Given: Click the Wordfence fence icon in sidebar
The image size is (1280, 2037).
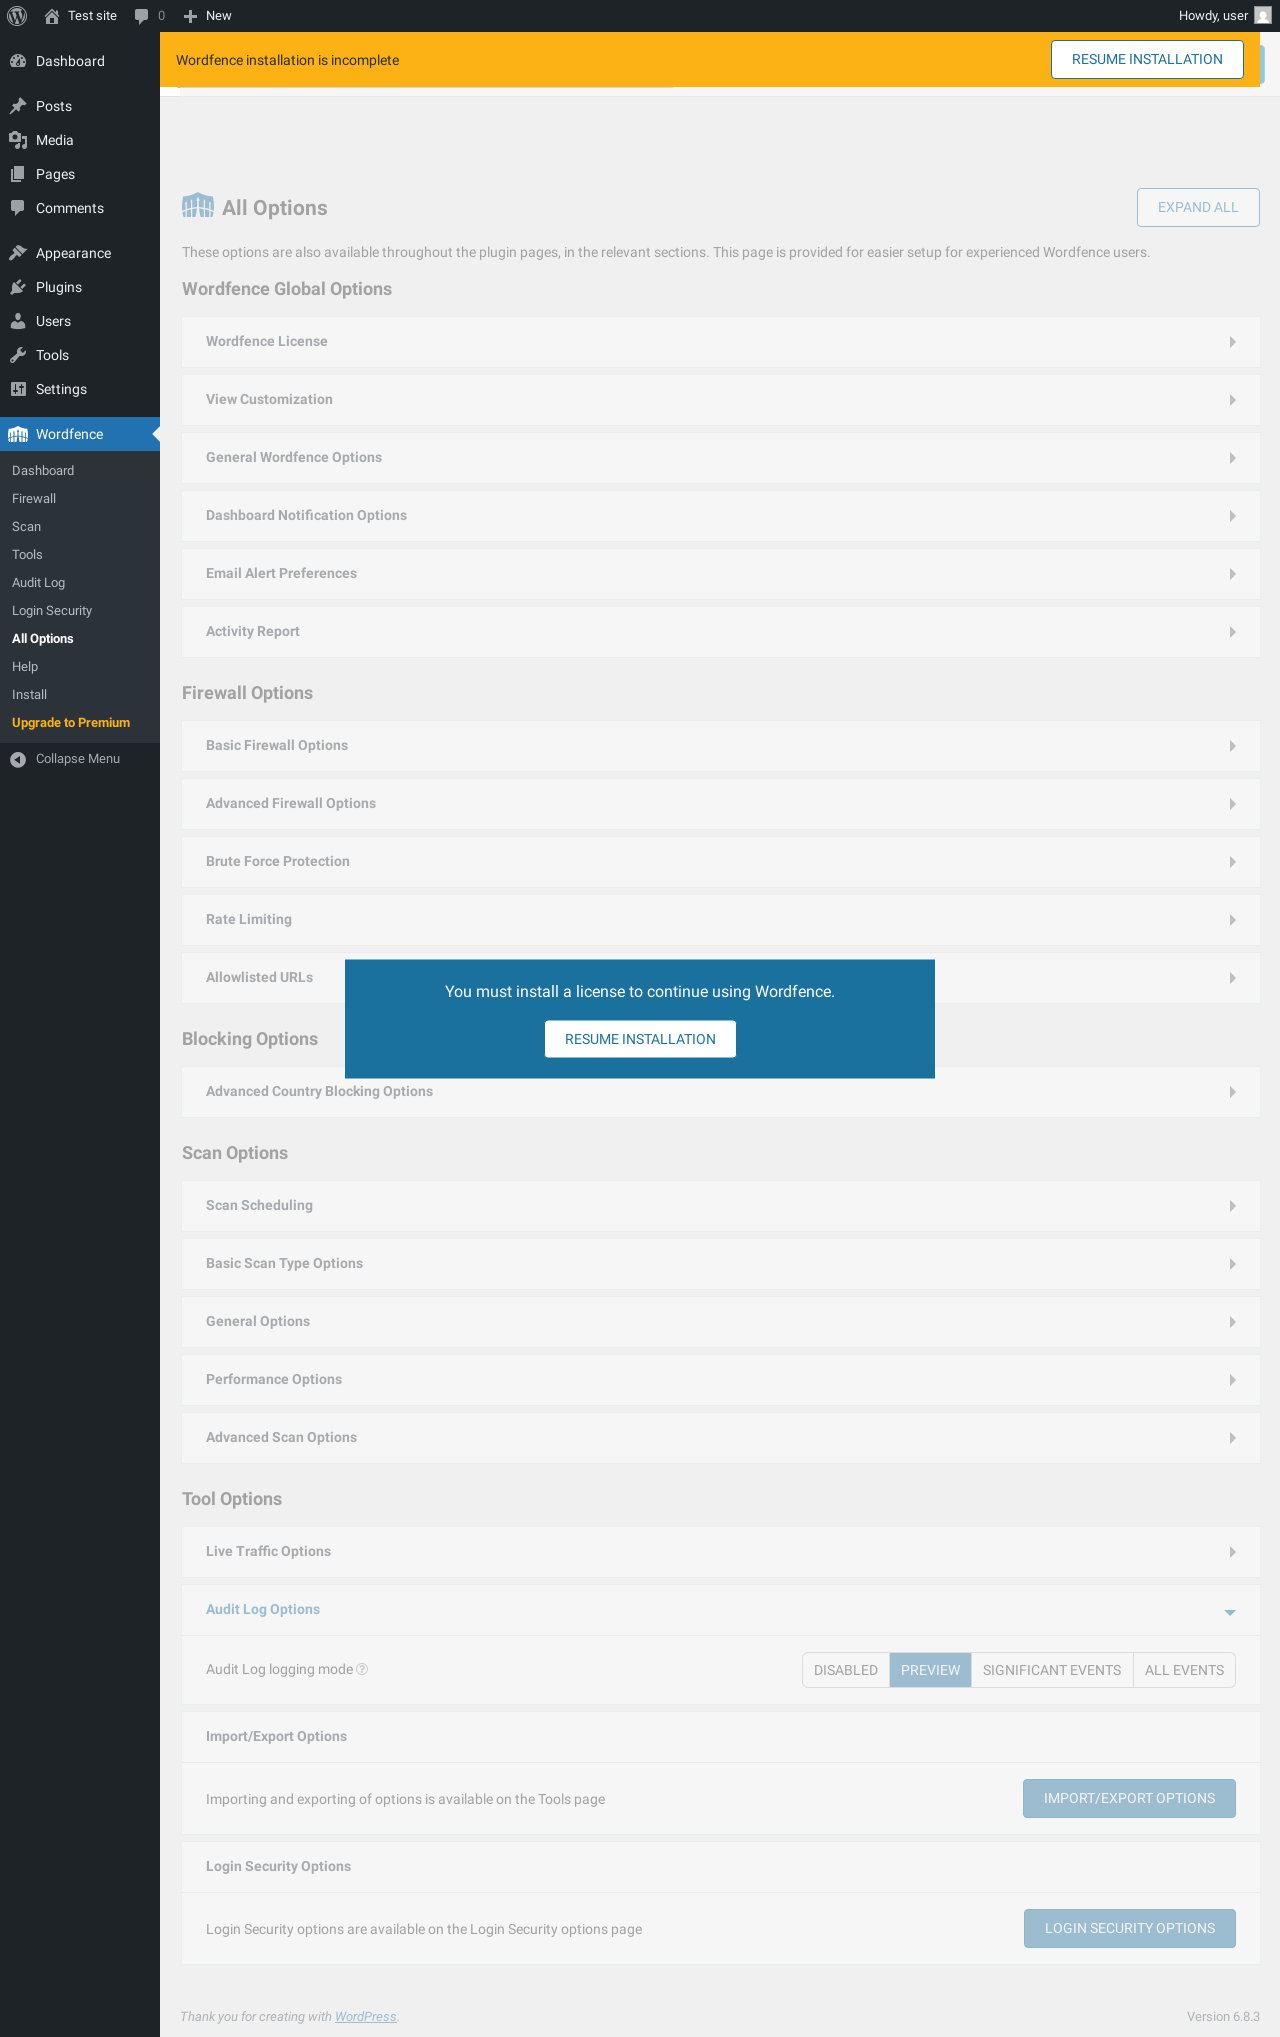Looking at the screenshot, I should coord(18,434).
